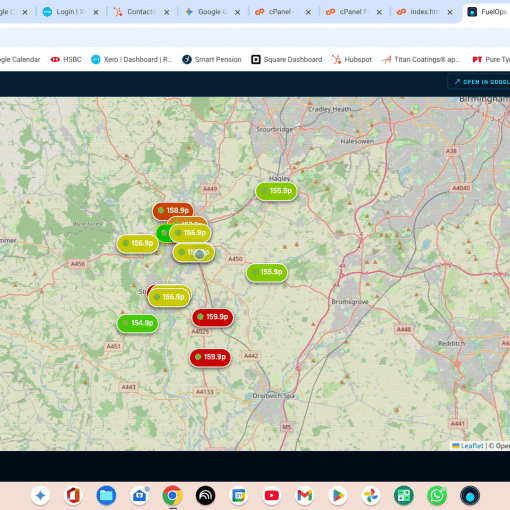Close the cPanel F tab
This screenshot has height=510, width=510.
379,12
